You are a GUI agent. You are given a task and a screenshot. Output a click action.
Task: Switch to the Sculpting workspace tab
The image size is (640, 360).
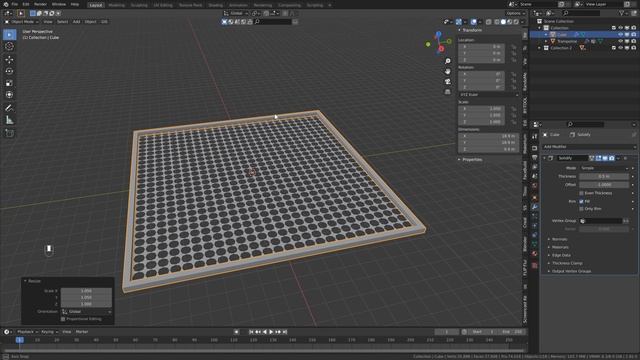[139, 5]
